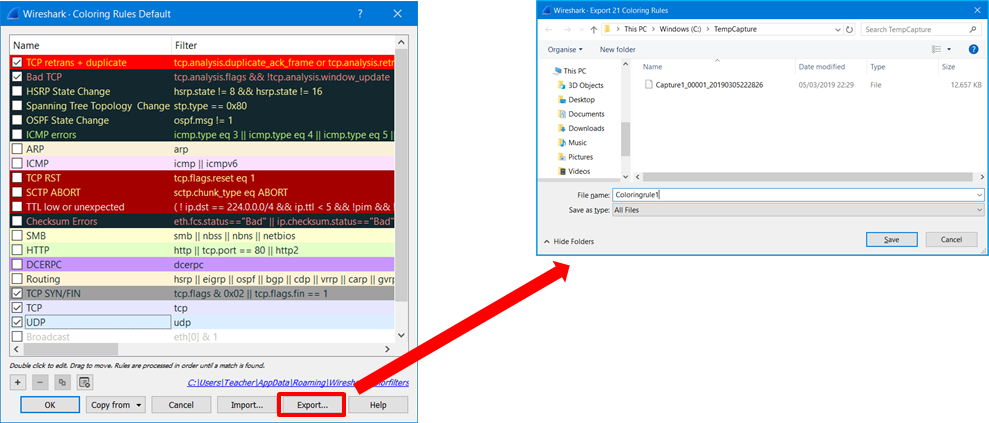The image size is (989, 423).
Task: Click the minus icon to delete selected rule
Action: point(40,381)
